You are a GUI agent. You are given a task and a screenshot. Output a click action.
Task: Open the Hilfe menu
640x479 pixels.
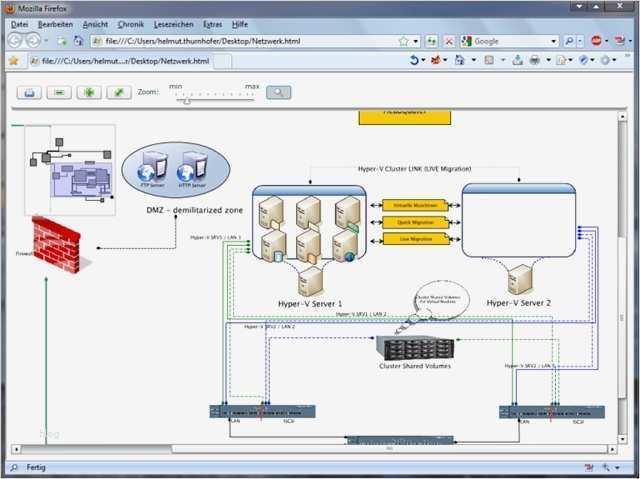[240, 24]
